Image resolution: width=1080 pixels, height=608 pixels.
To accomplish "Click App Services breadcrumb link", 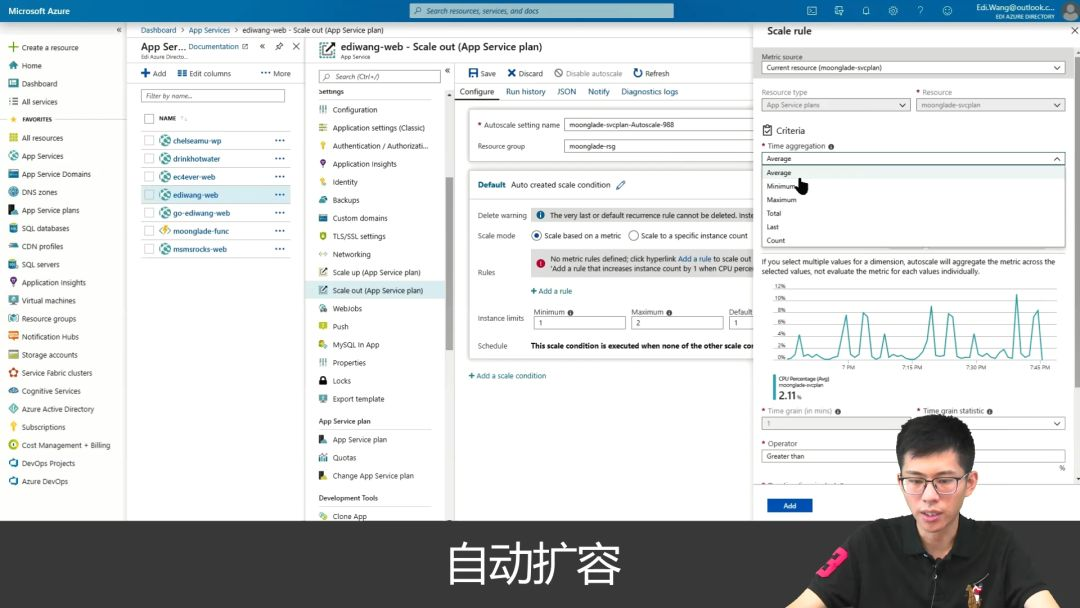I will coord(209,30).
